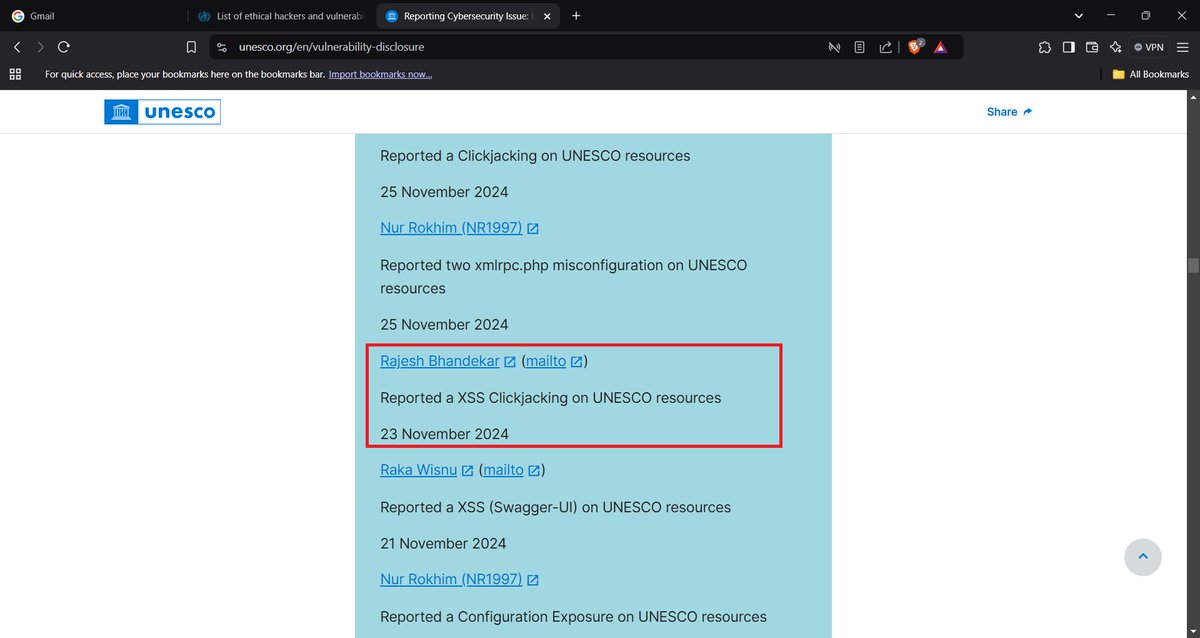Select the Reporting Cybersecurity Issue tab
Viewport: 1200px width, 638px height.
(469, 16)
